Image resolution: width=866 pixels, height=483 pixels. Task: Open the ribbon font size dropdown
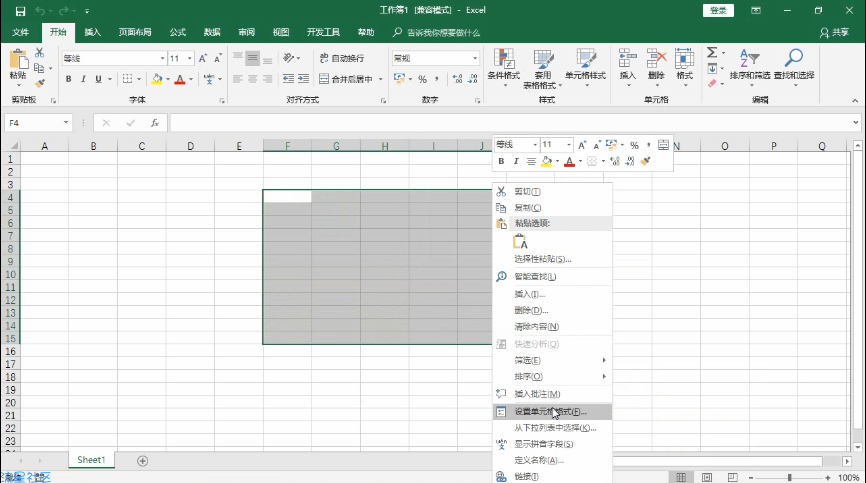pyautogui.click(x=189, y=58)
